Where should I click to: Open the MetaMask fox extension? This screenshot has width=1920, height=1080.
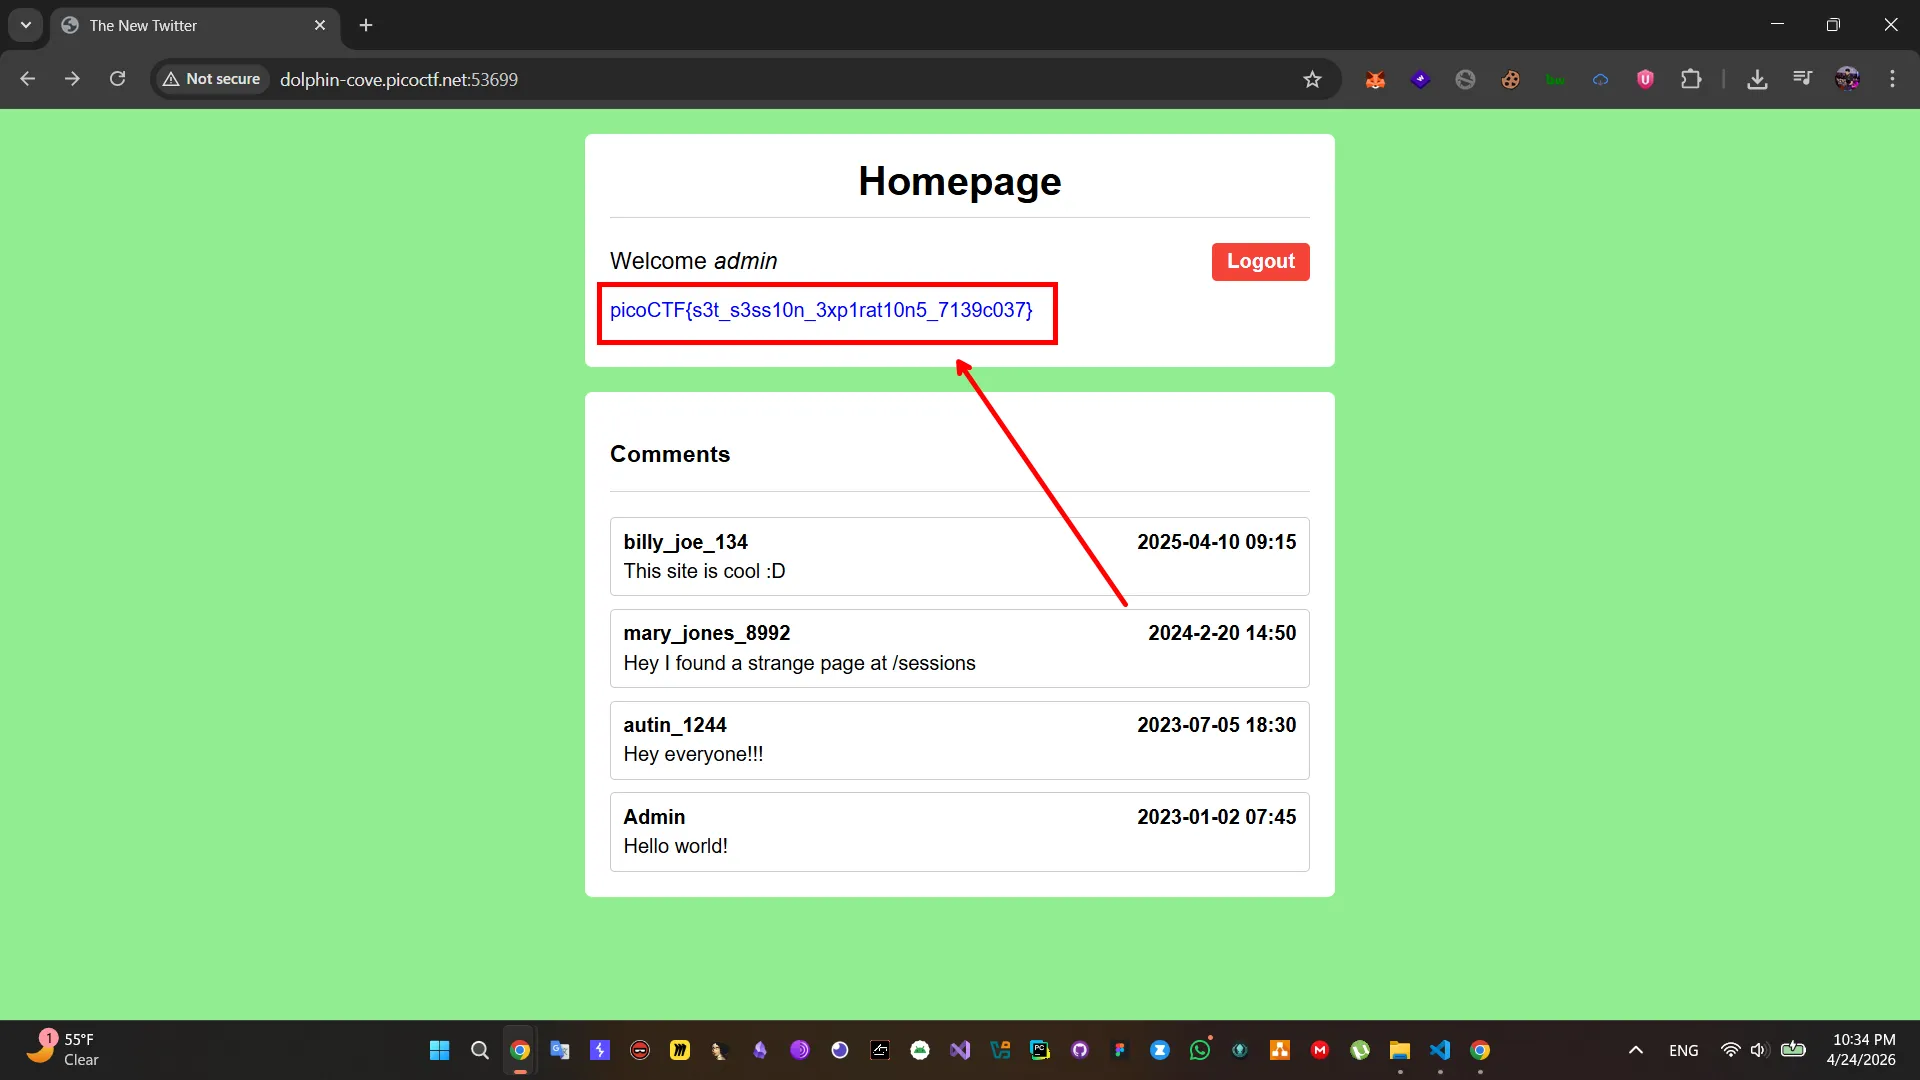[1375, 79]
